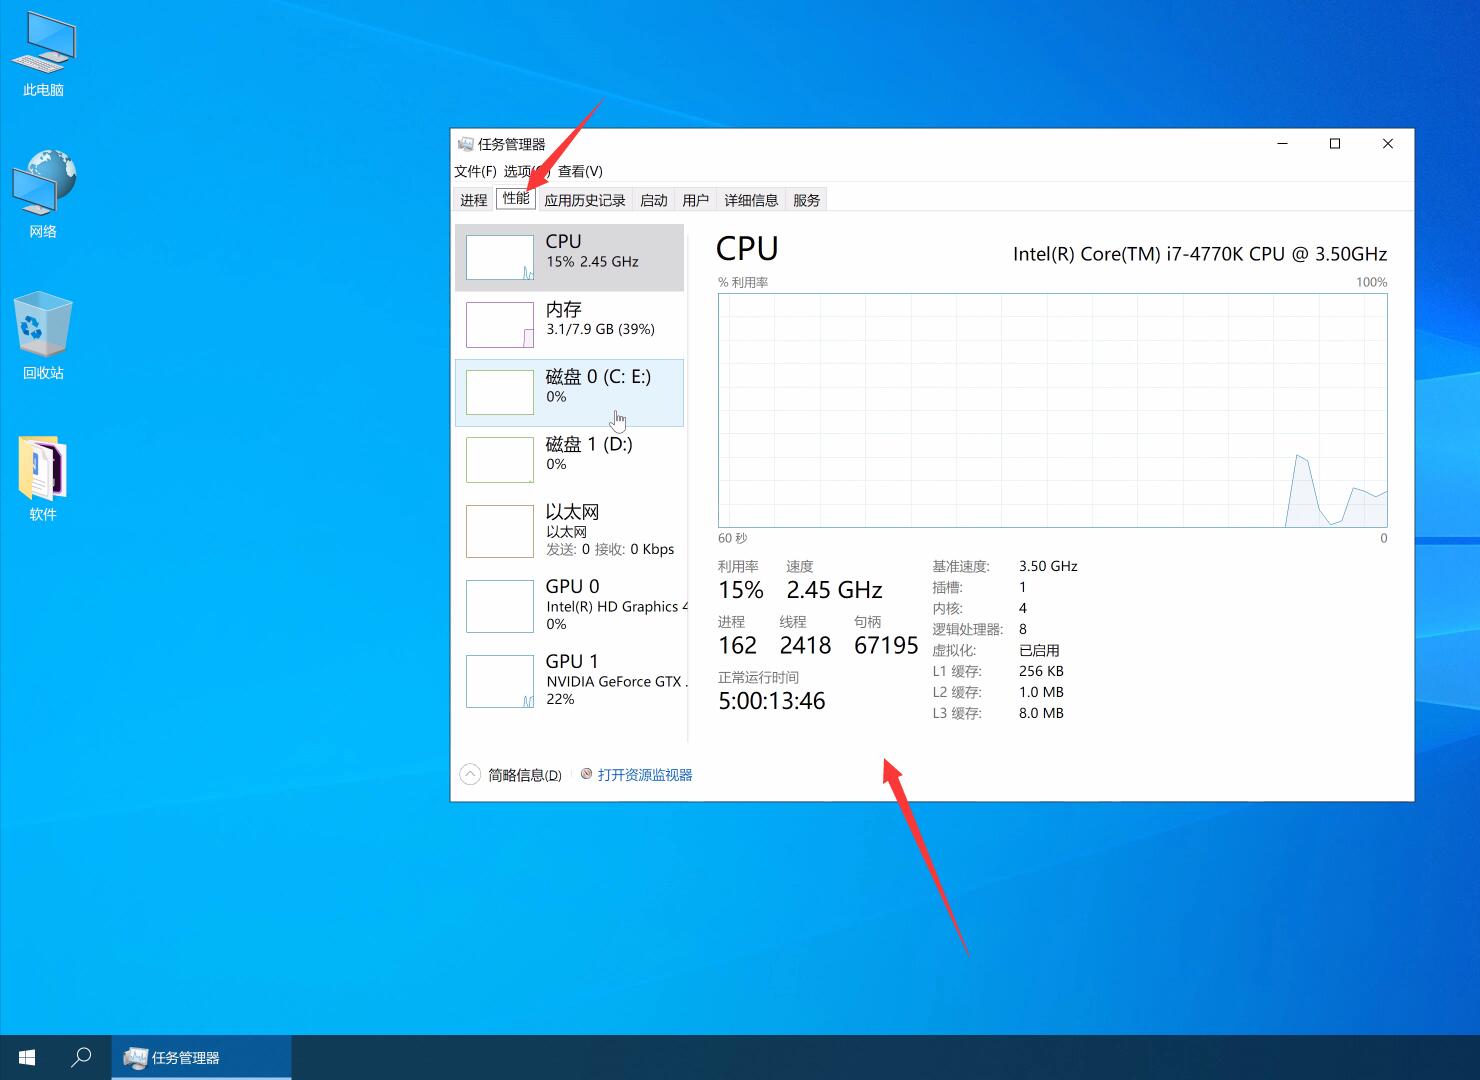Viewport: 1480px width, 1080px height.
Task: Click the 60 秒 graph axis label
Action: point(733,538)
